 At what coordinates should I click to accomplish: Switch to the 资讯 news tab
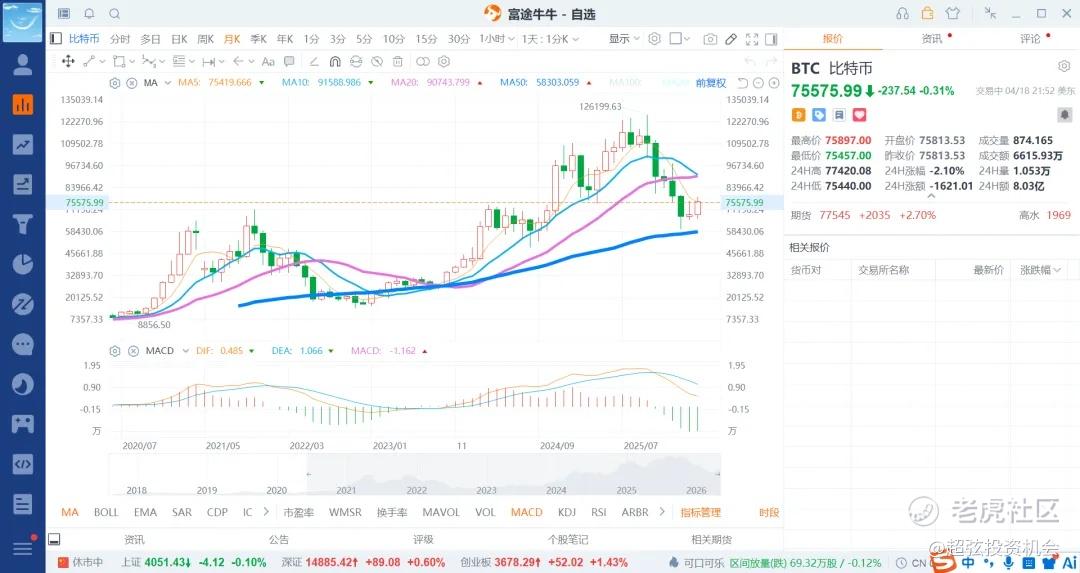pyautogui.click(x=932, y=39)
